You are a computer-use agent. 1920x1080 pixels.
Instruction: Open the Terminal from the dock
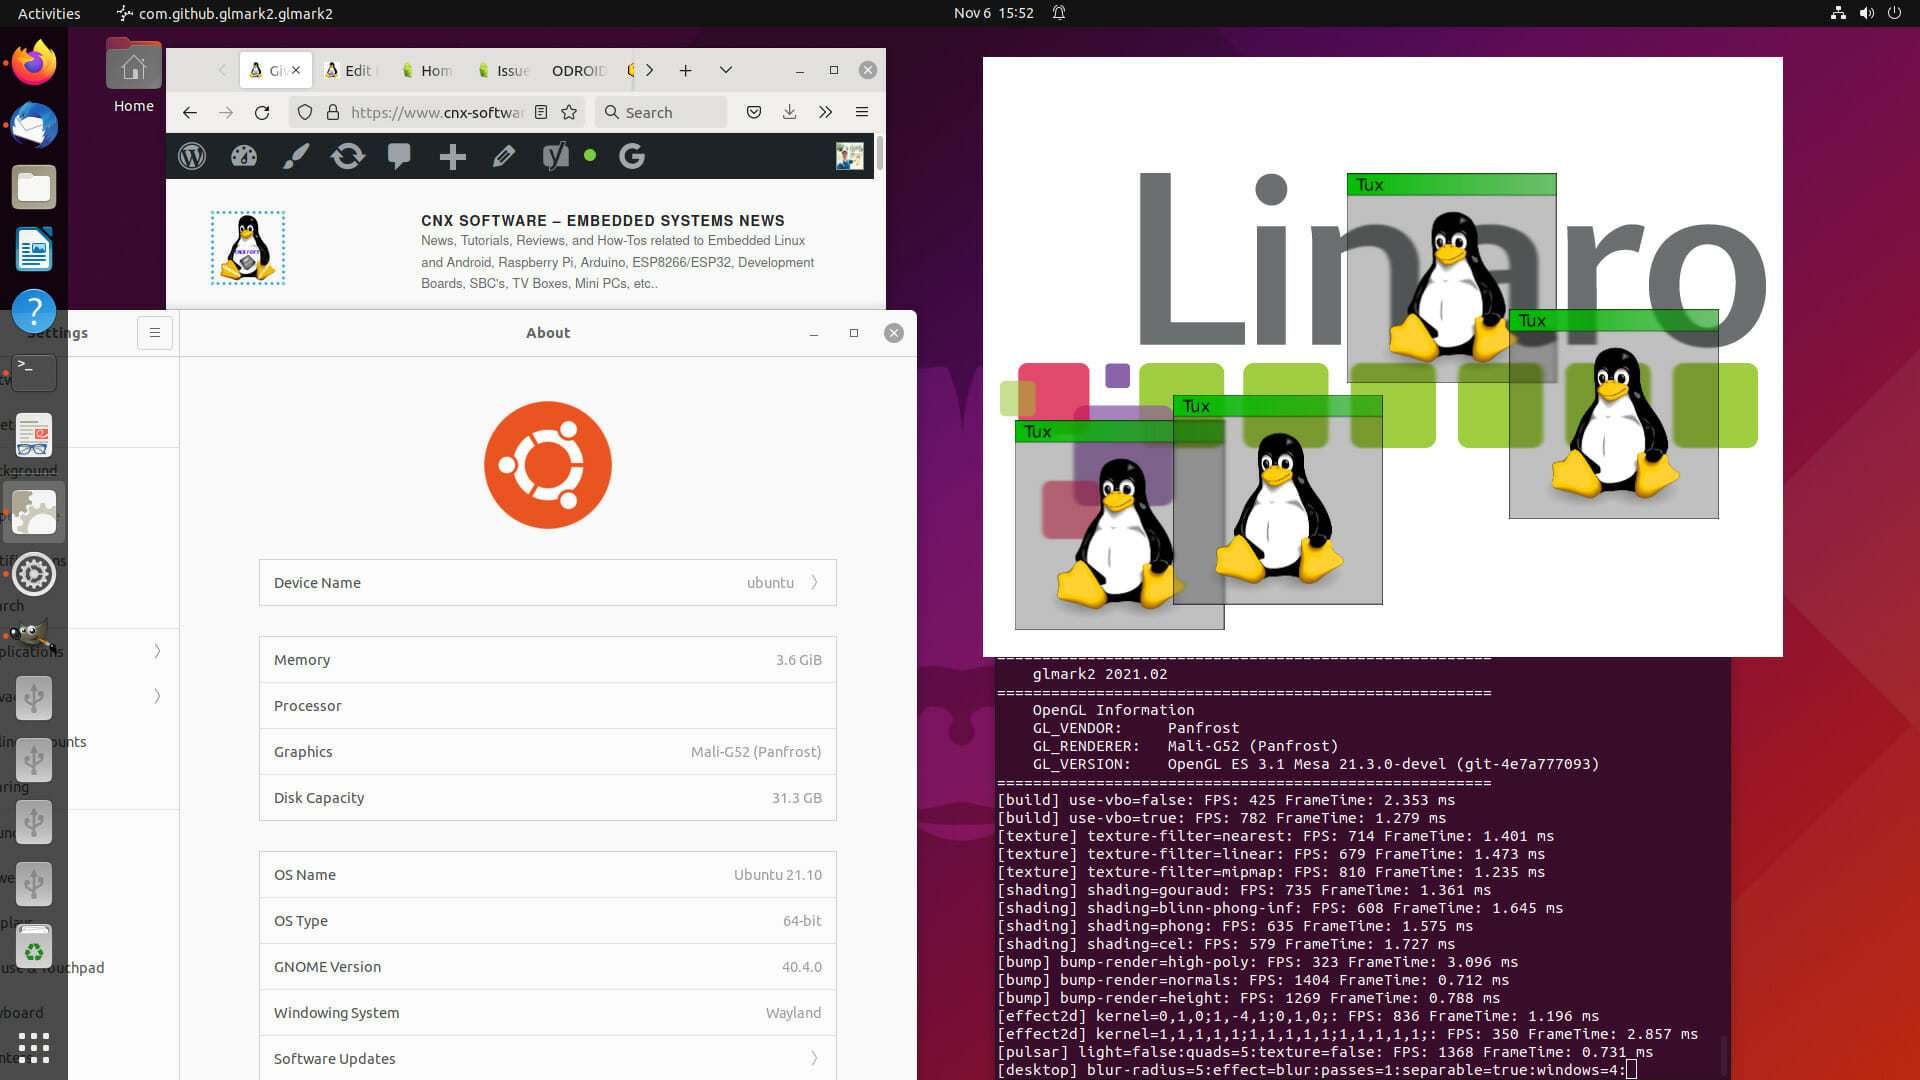click(34, 372)
